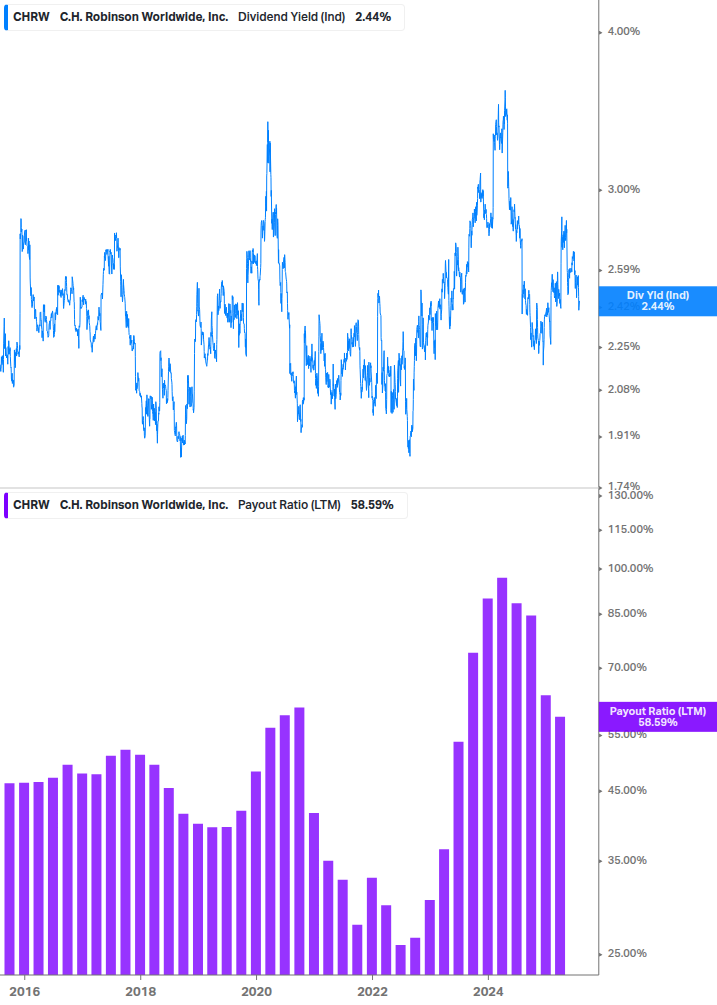Click the first payout ratio bar at far left
Image resolution: width=717 pixels, height=1005 pixels.
click(x=10, y=879)
